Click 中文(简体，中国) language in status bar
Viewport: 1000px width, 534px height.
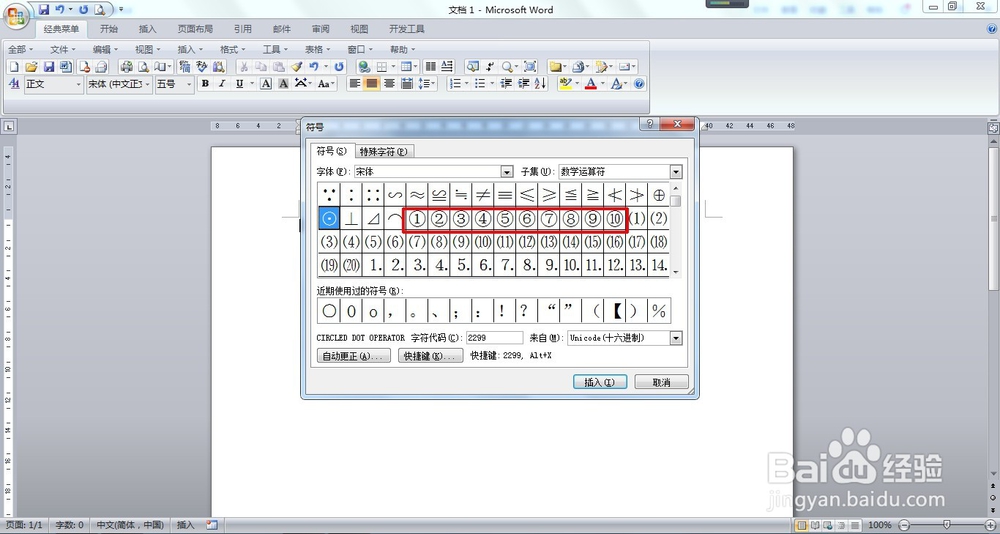[130, 525]
